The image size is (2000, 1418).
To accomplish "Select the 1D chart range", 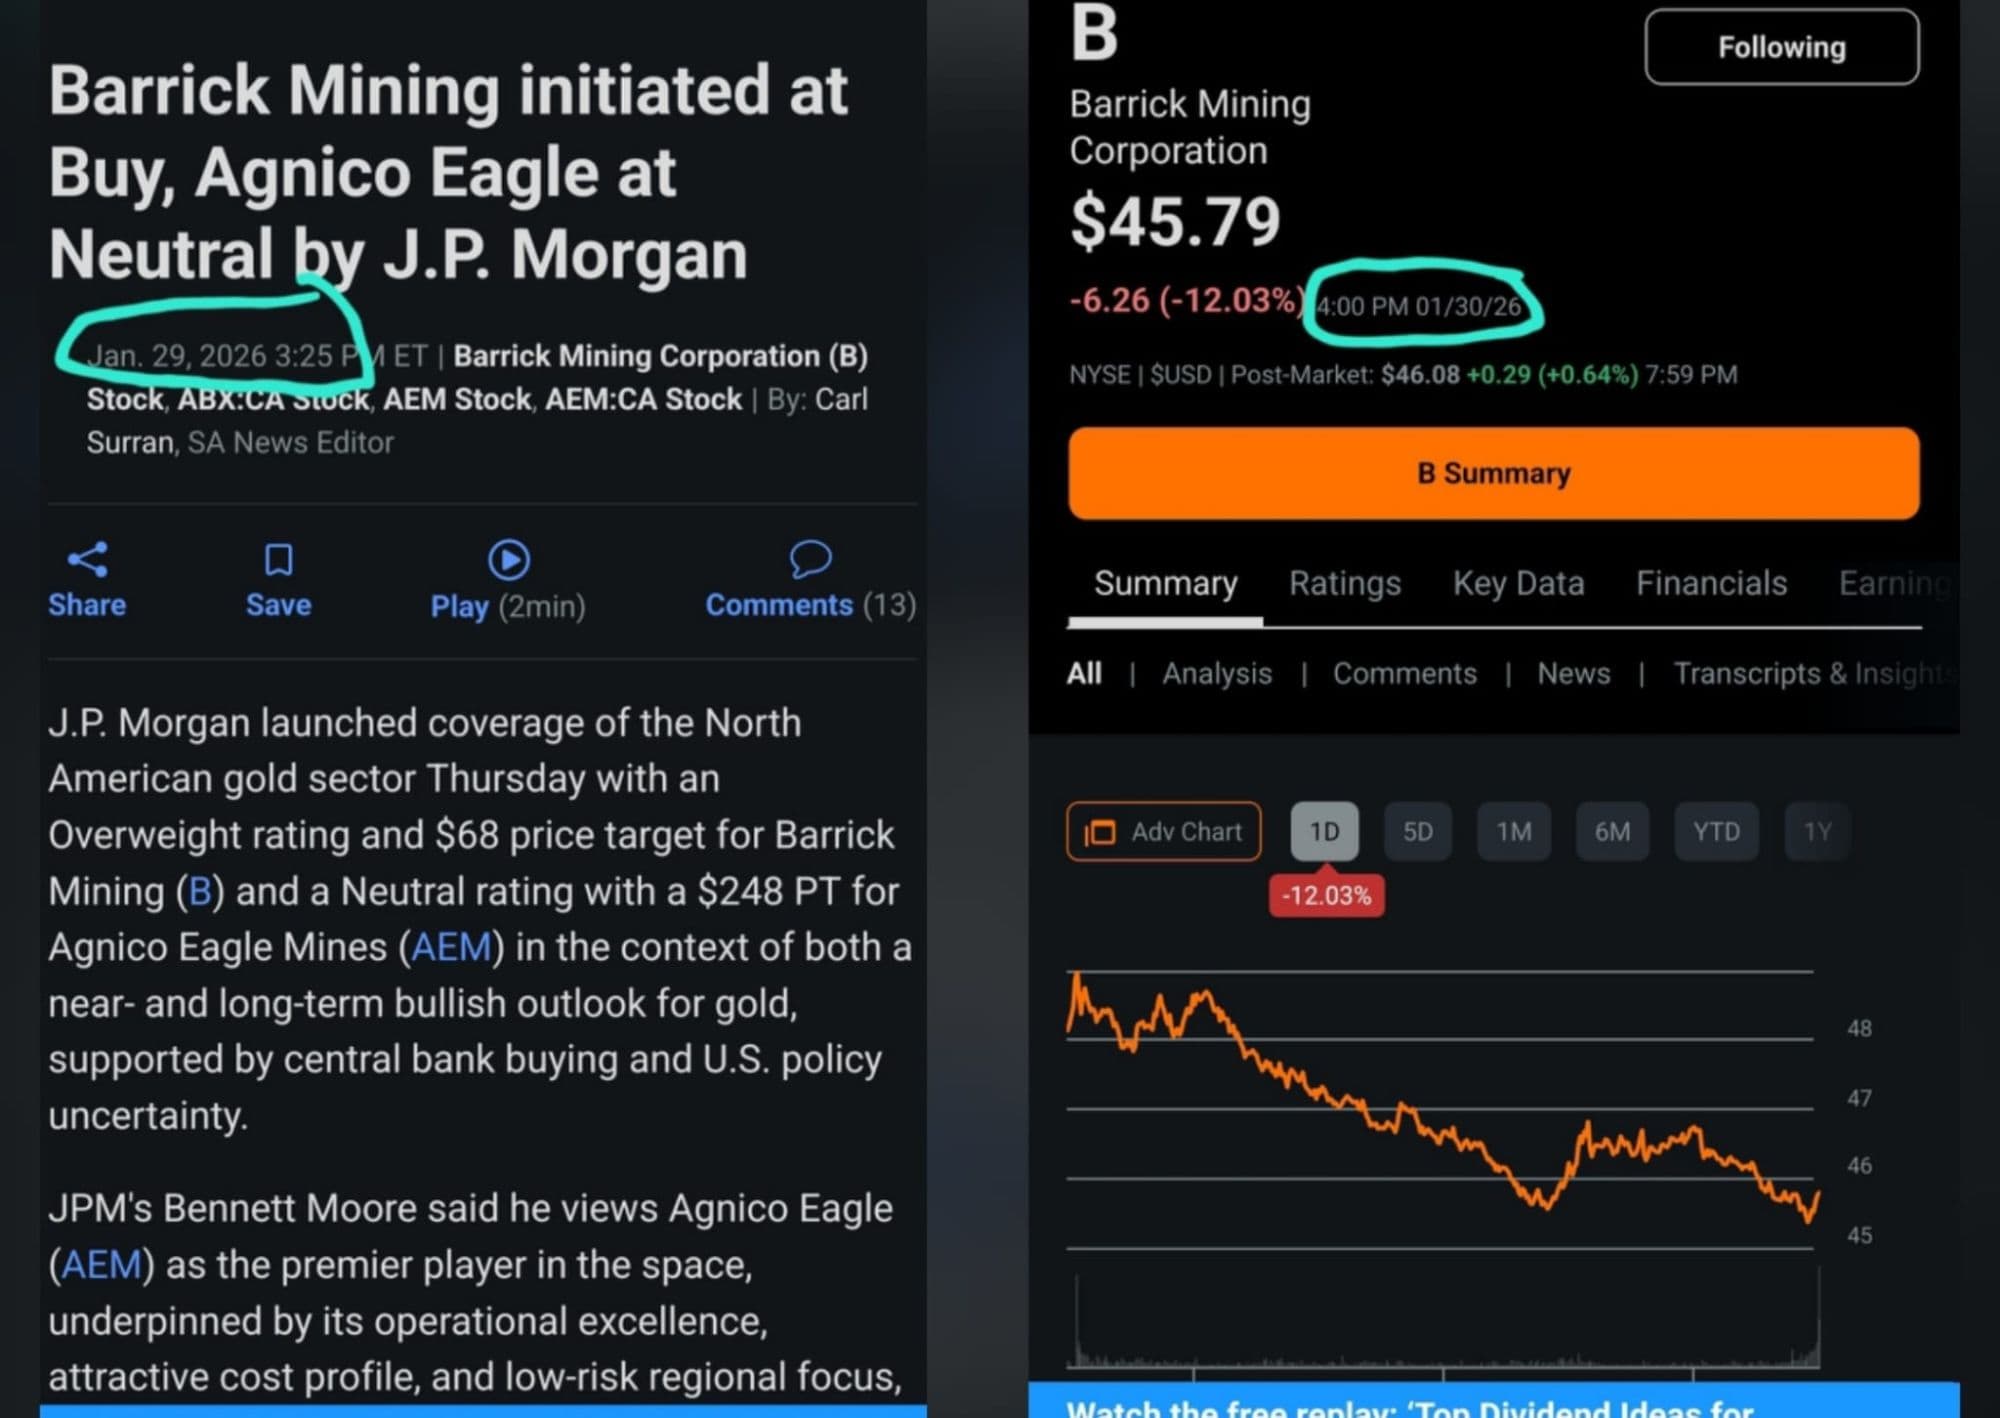I will 1324,831.
